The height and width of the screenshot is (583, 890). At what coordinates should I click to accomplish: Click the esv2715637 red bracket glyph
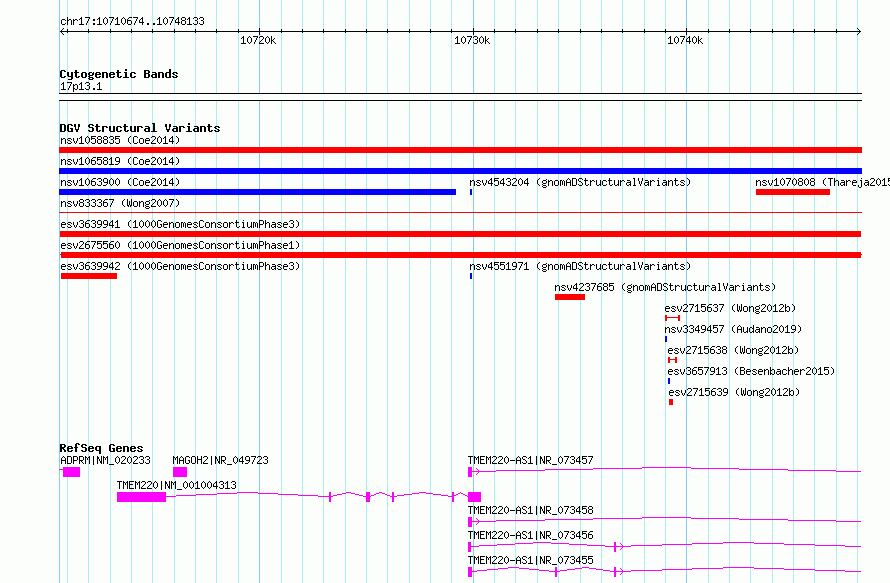click(x=673, y=318)
